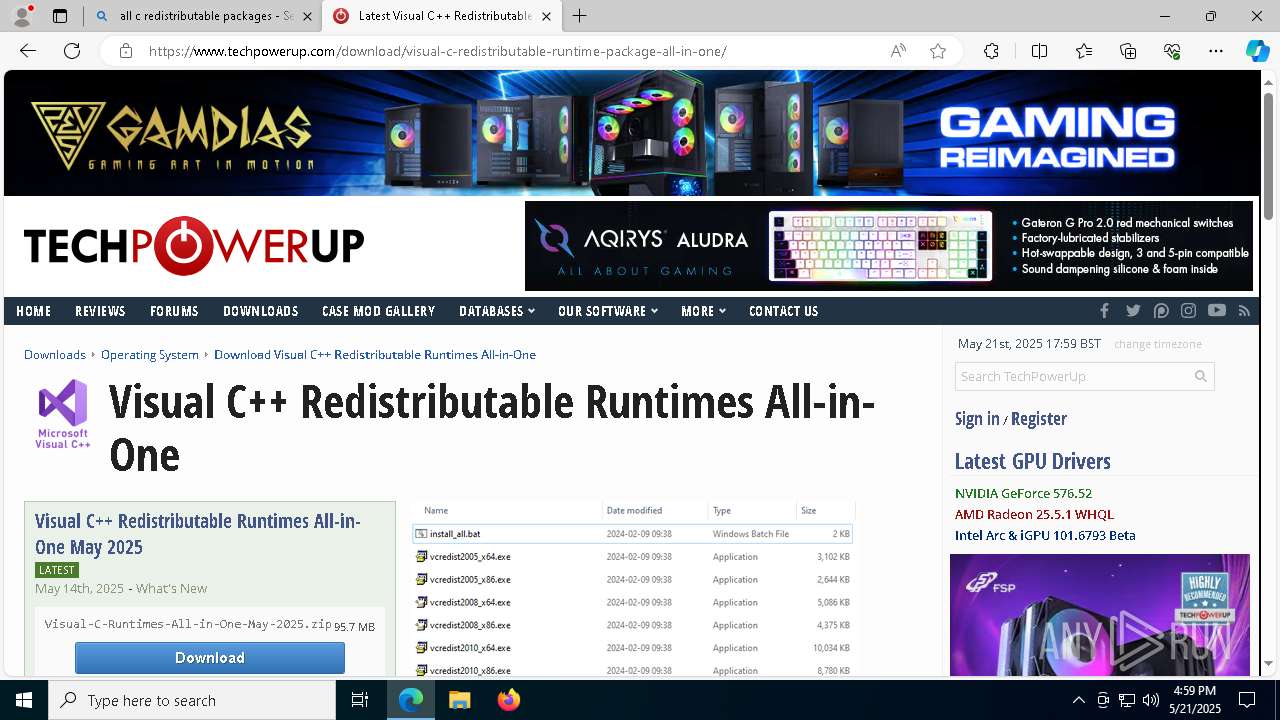This screenshot has width=1280, height=720.
Task: Expand the MORE menu
Action: coord(703,311)
